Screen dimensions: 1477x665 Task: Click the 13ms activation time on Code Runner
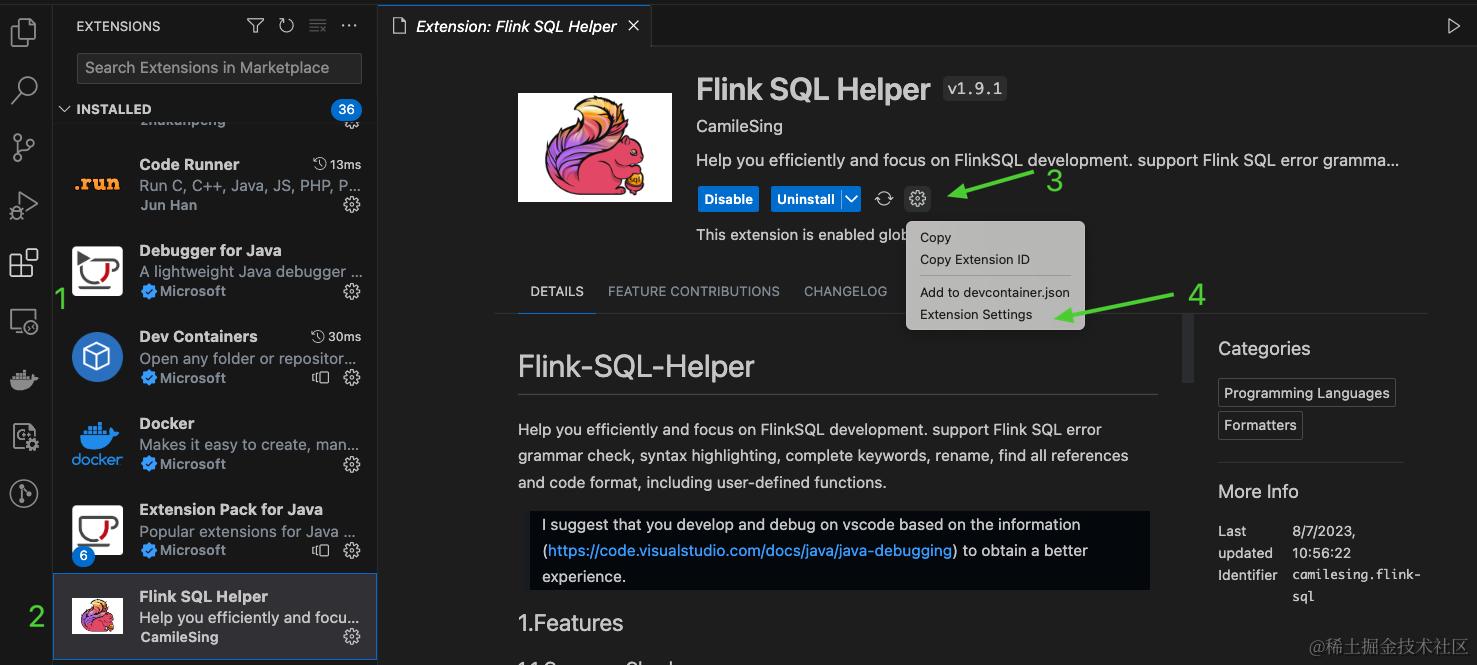[337, 164]
